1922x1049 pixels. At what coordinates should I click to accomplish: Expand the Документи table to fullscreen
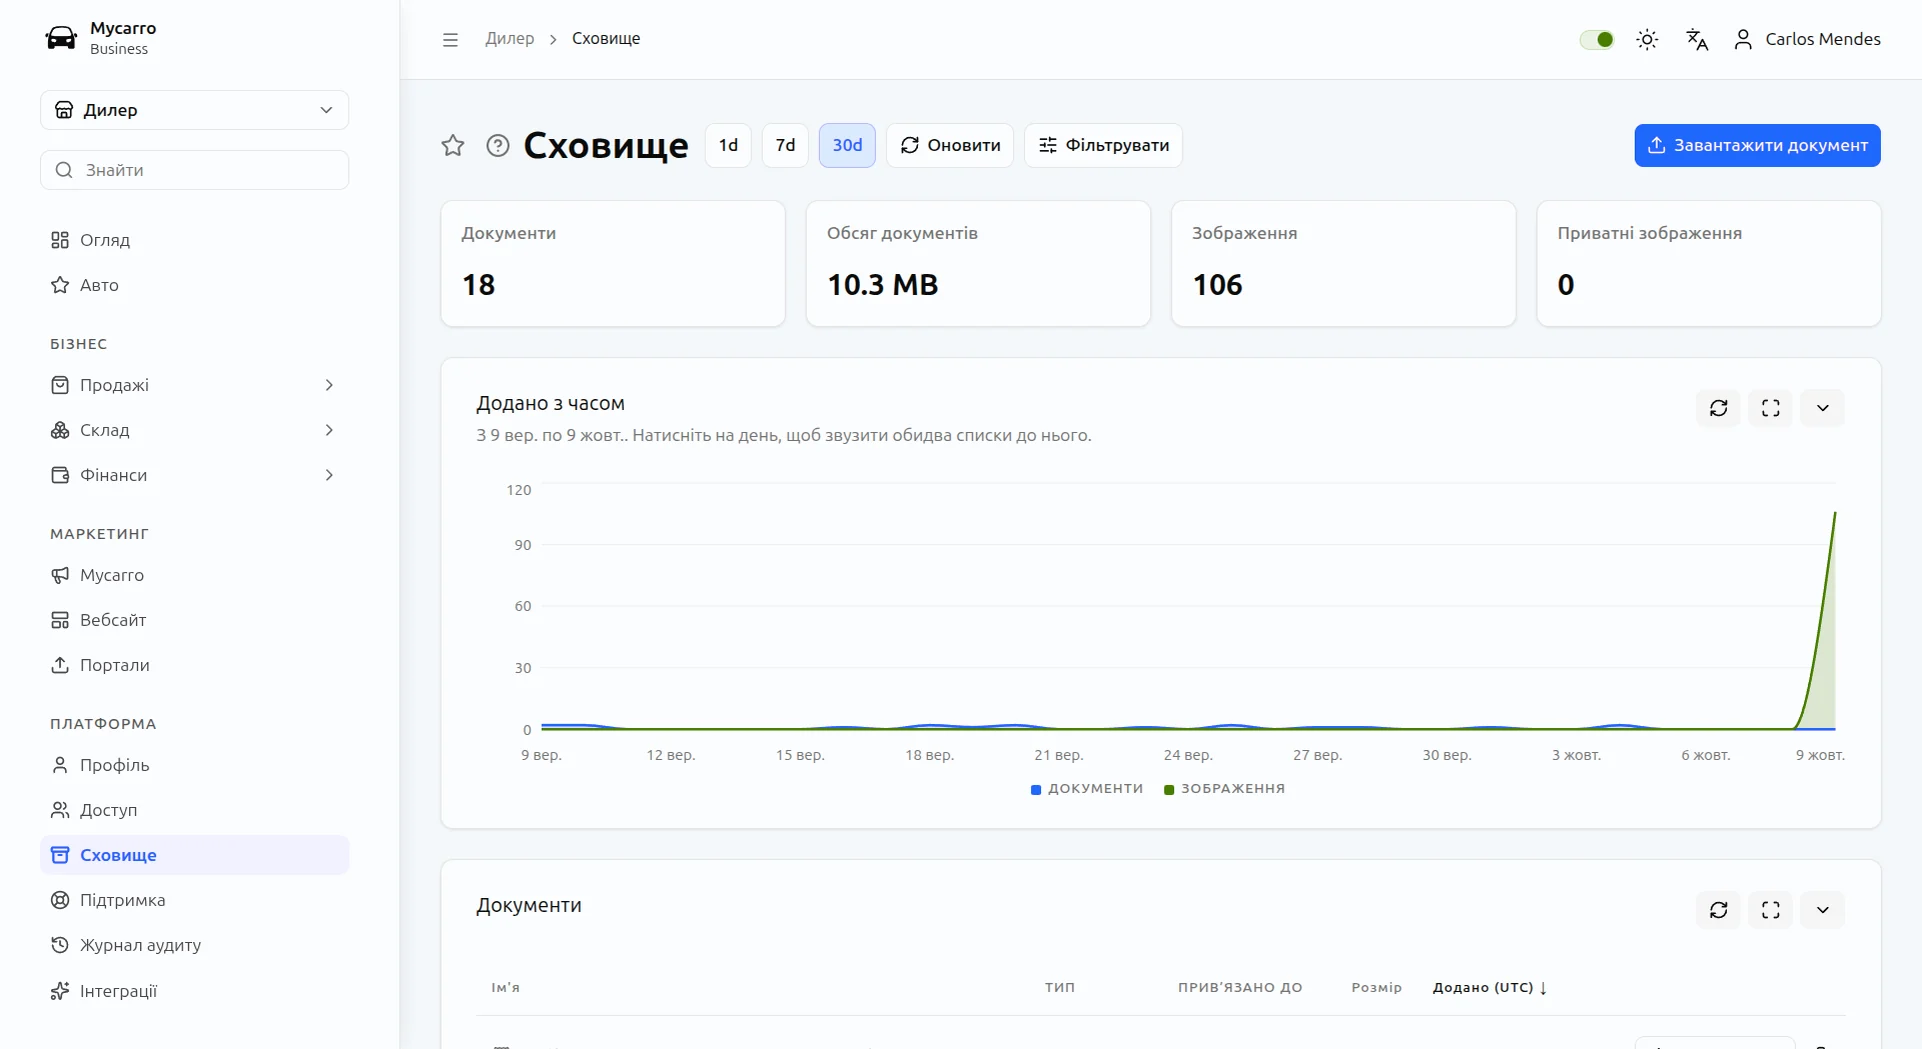pos(1771,910)
